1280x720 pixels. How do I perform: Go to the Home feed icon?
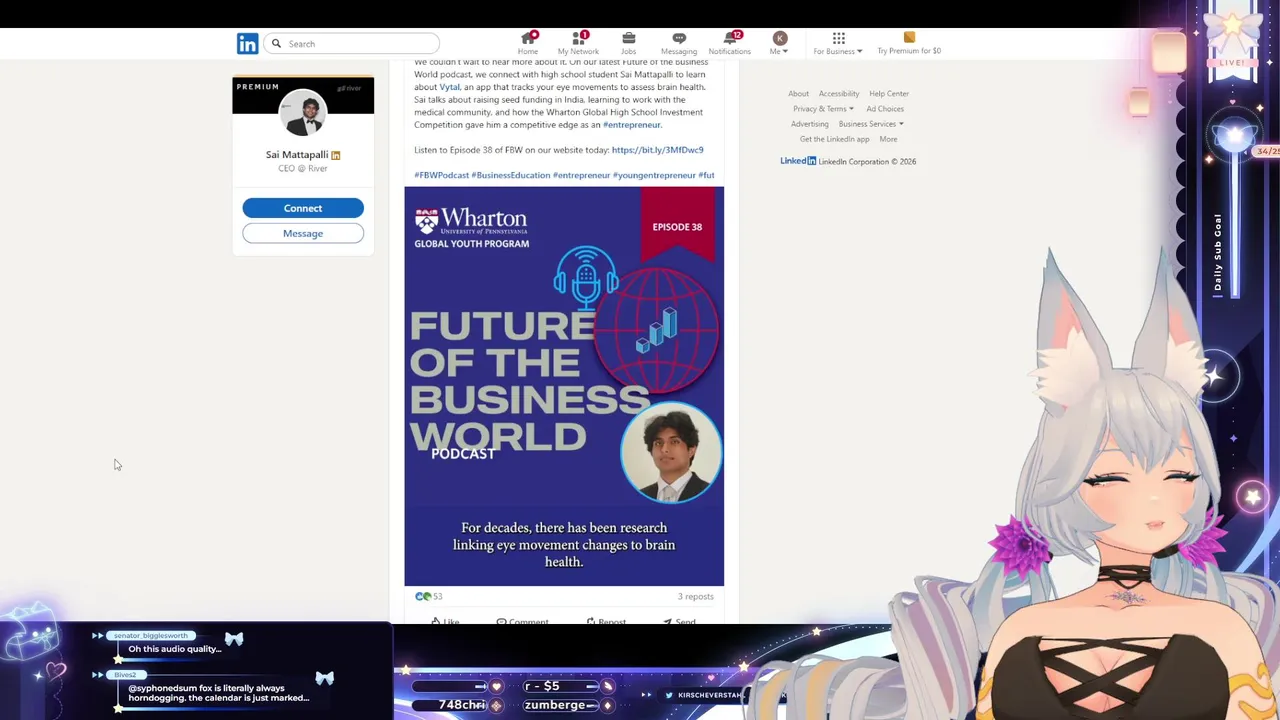(x=528, y=38)
